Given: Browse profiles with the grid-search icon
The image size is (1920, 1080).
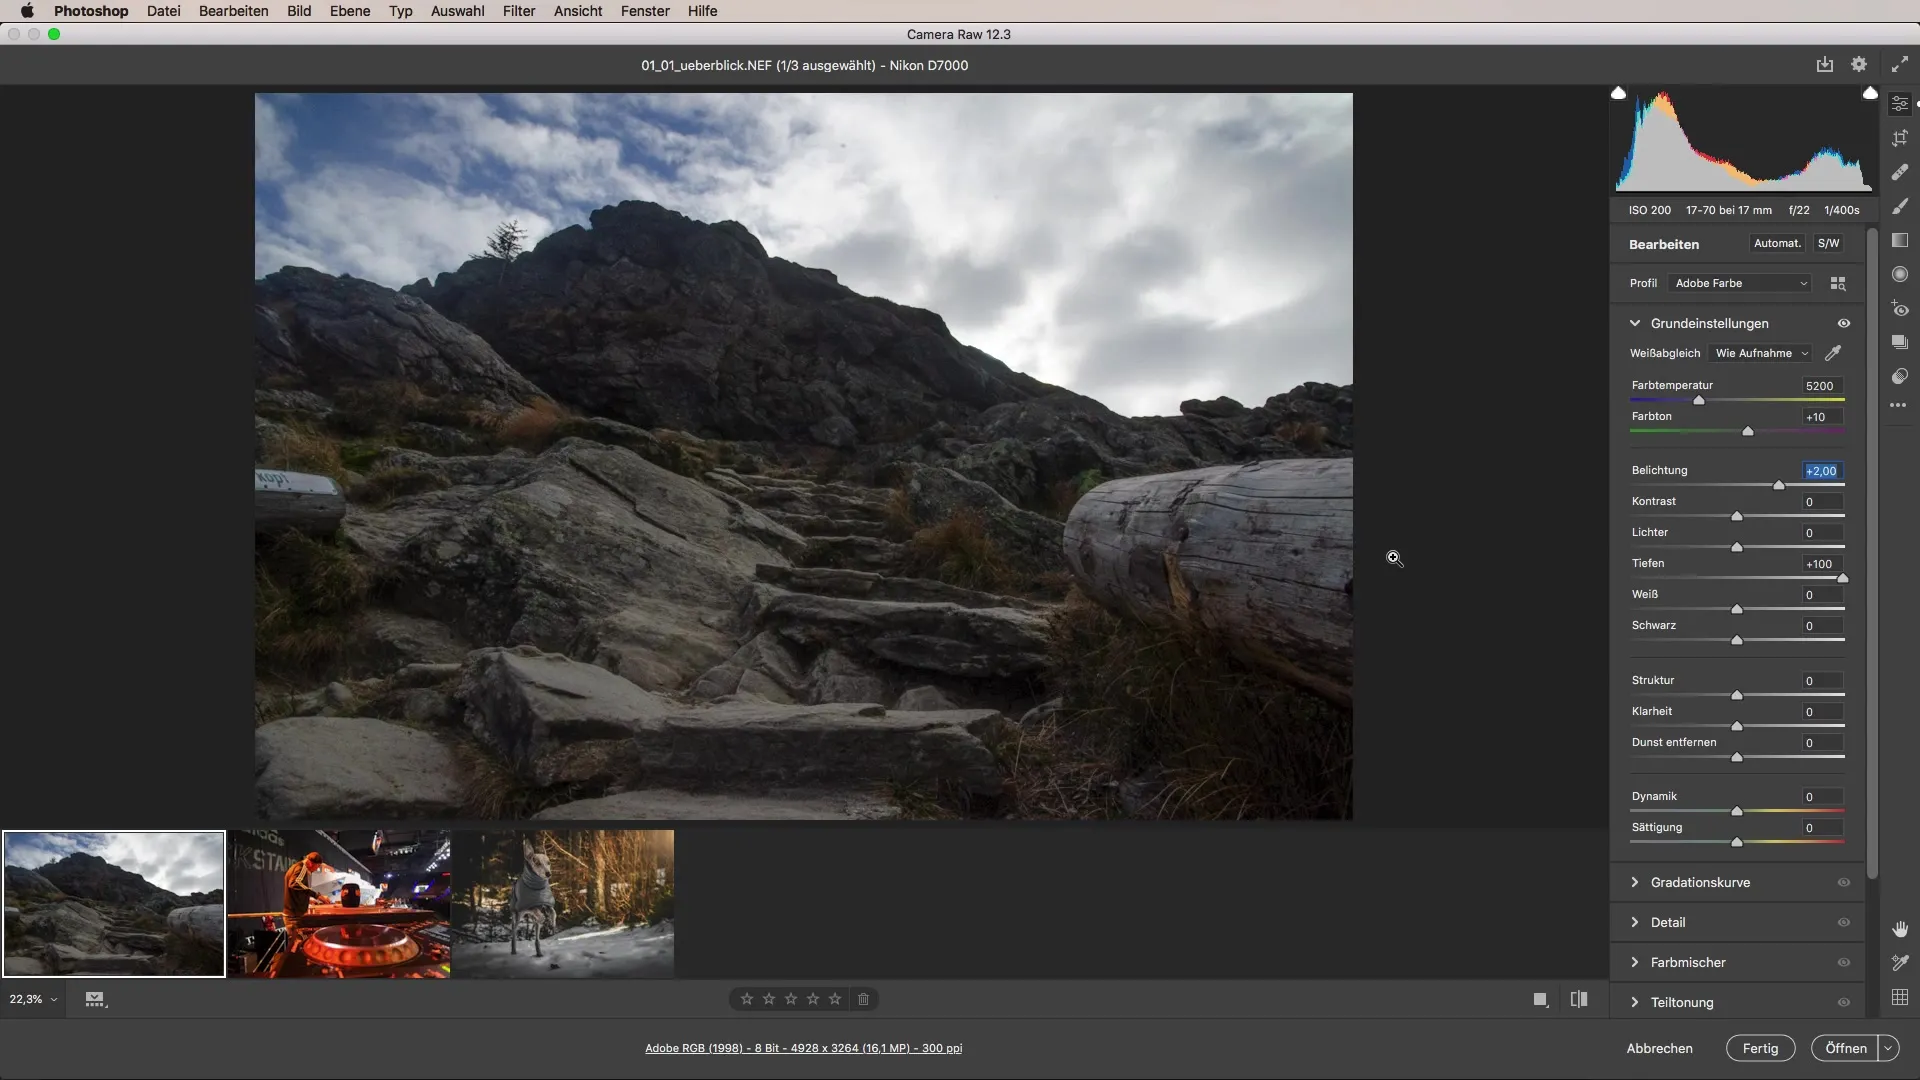Looking at the screenshot, I should [x=1838, y=284].
